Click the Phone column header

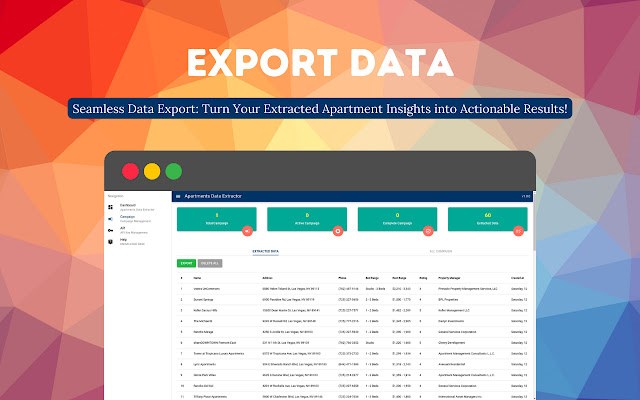coord(342,278)
